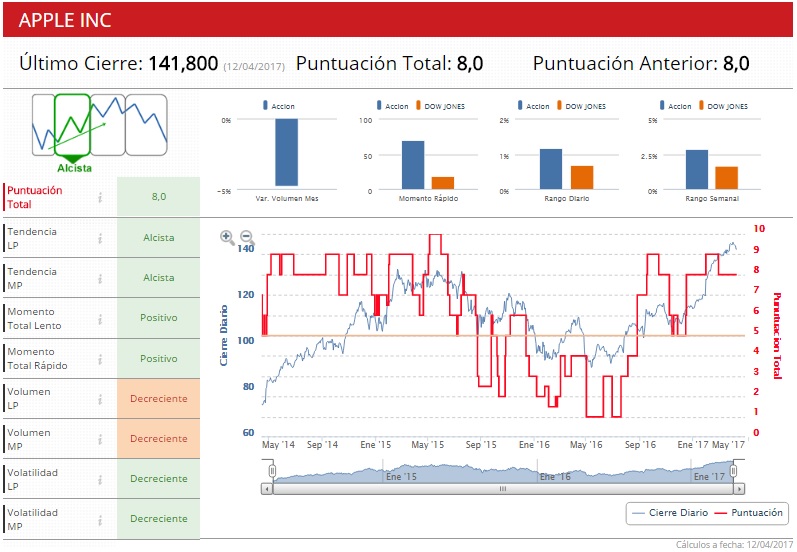797x552 pixels.
Task: Click the Ene '16 marker in the navigator
Action: (x=555, y=477)
